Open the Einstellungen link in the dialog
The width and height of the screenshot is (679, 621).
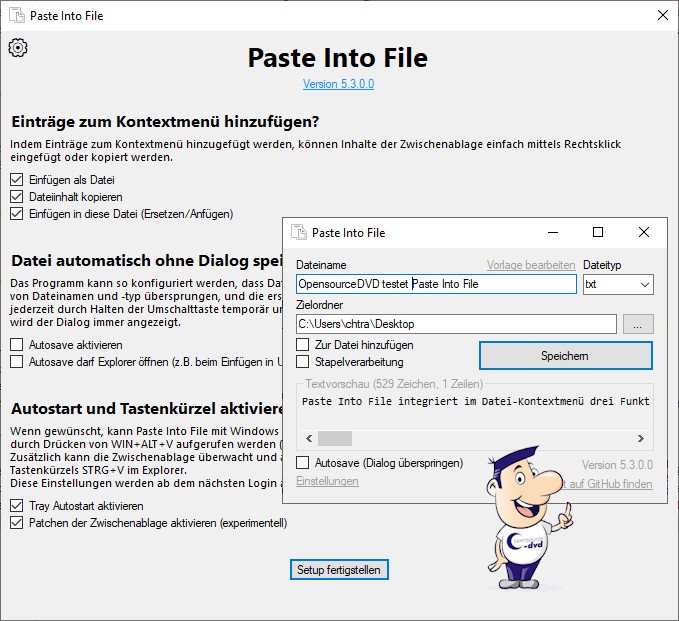327,481
